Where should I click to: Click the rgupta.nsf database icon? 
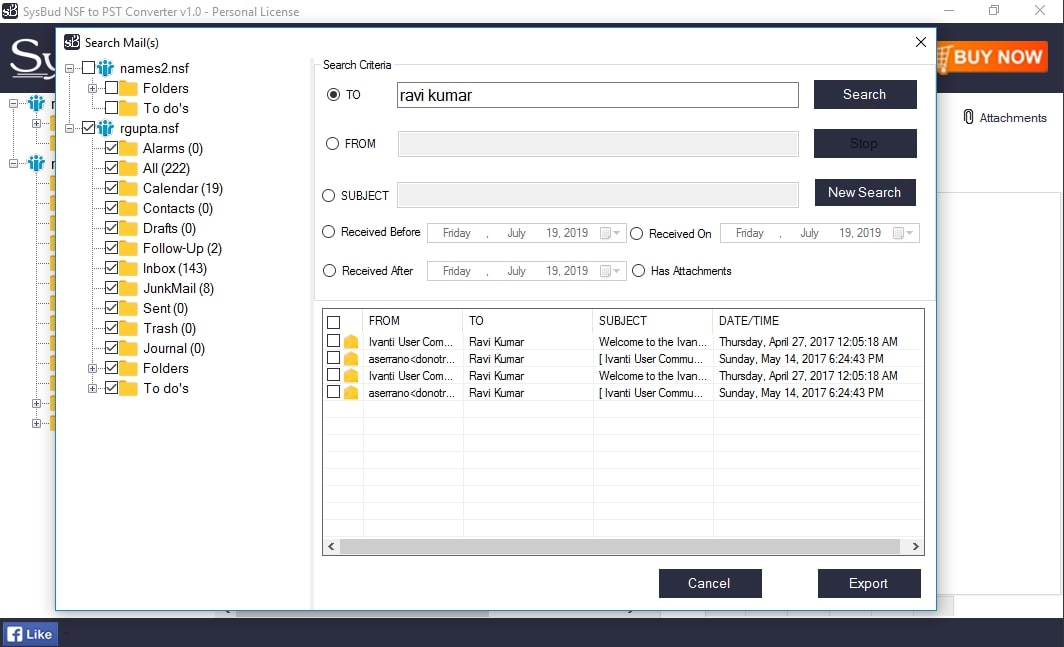(x=106, y=128)
